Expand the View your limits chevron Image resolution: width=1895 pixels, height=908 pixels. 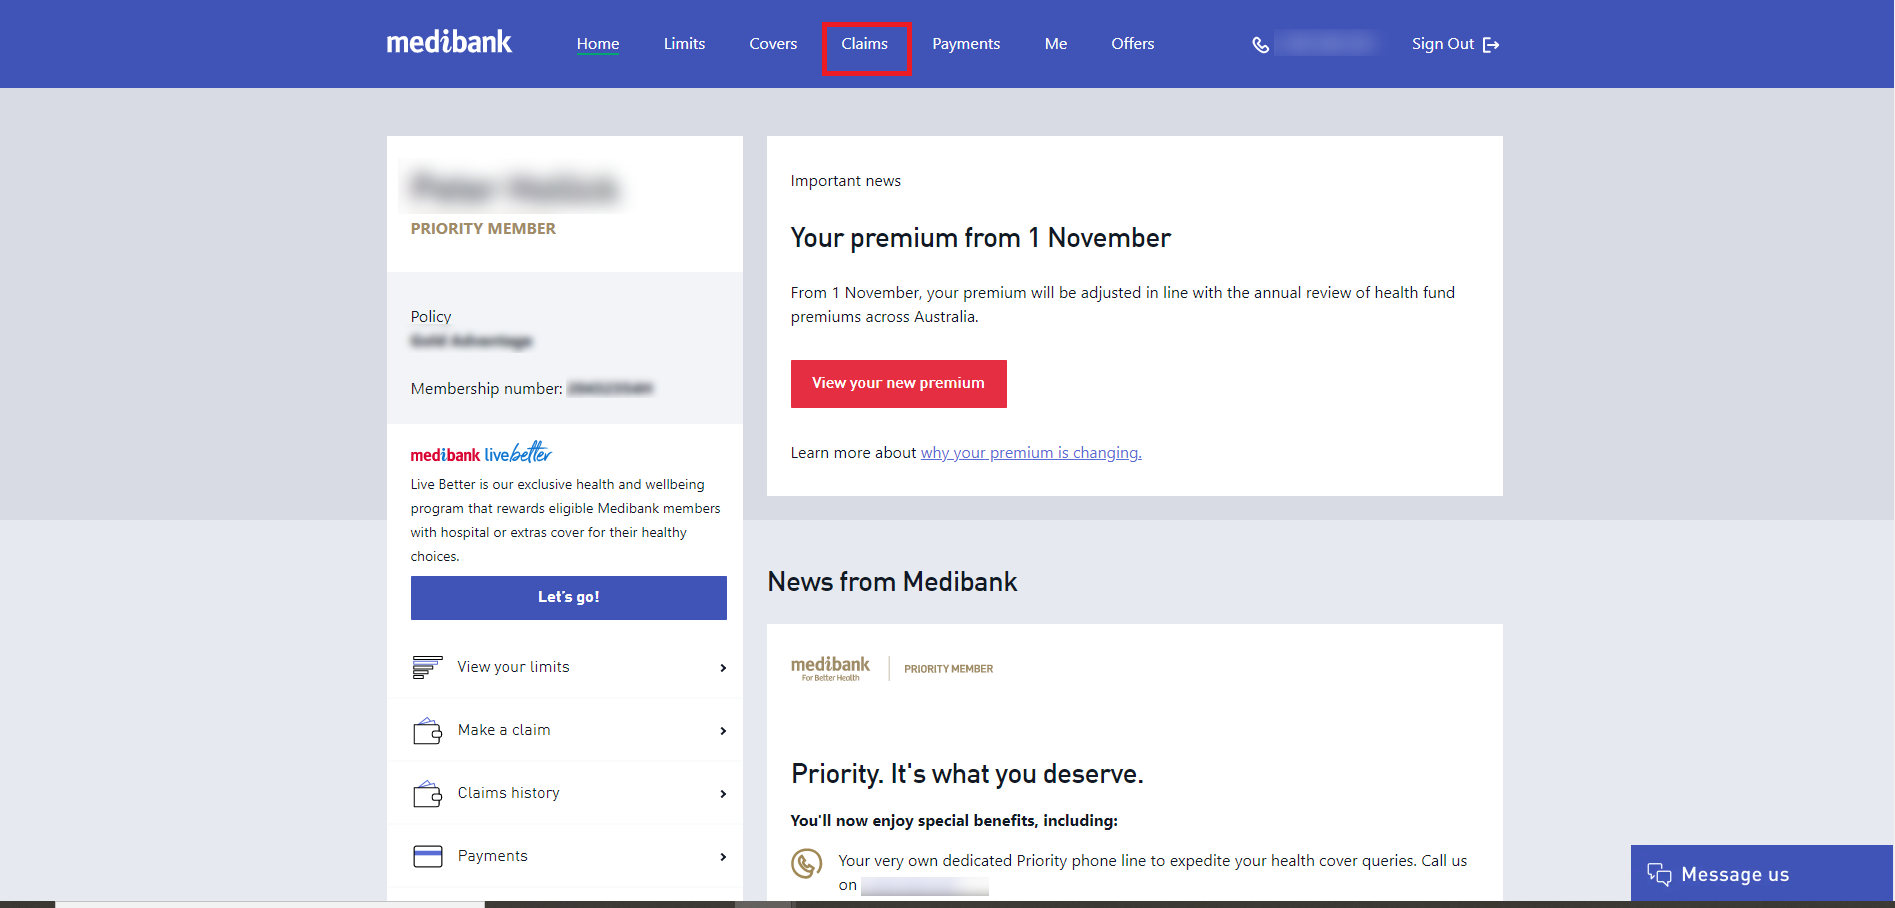tap(722, 667)
